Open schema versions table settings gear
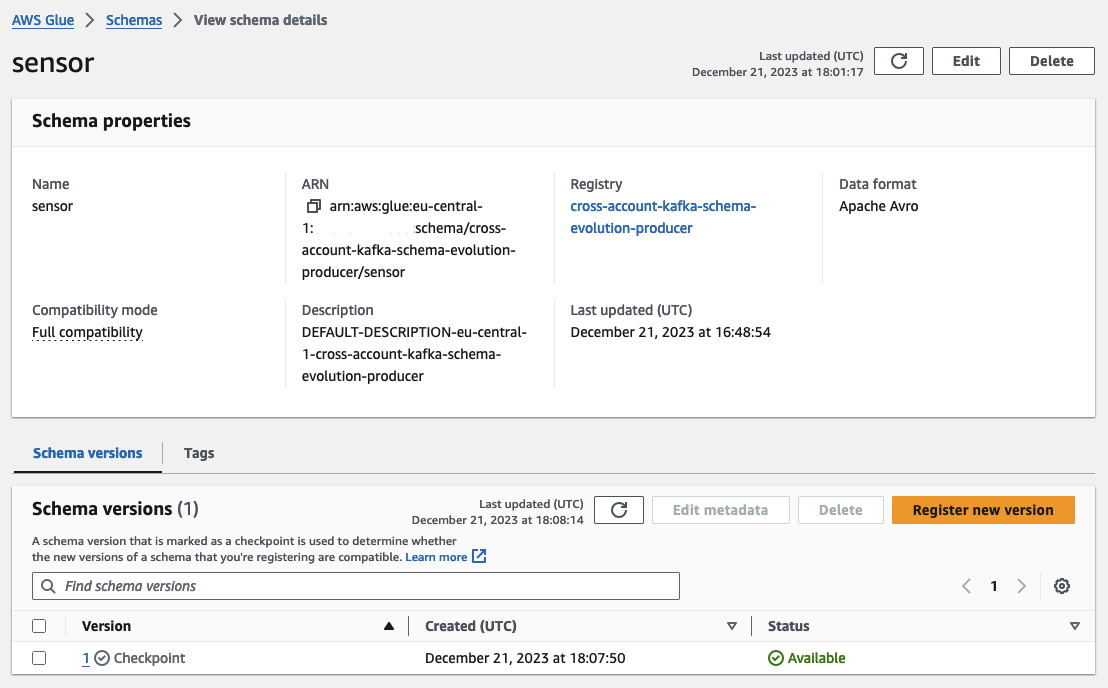Image resolution: width=1108 pixels, height=688 pixels. click(x=1062, y=586)
